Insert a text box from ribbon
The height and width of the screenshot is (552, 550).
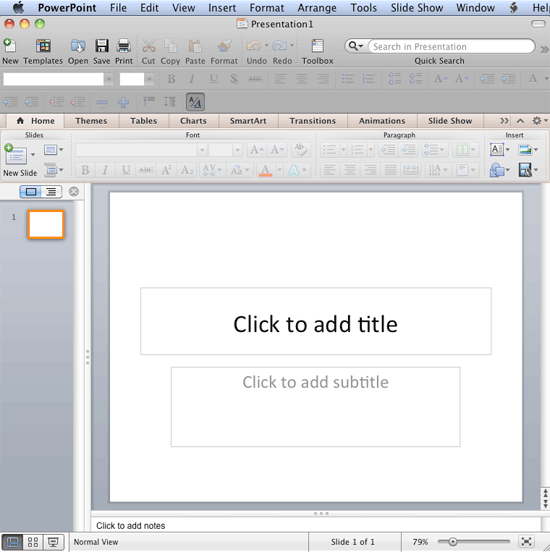pos(497,150)
